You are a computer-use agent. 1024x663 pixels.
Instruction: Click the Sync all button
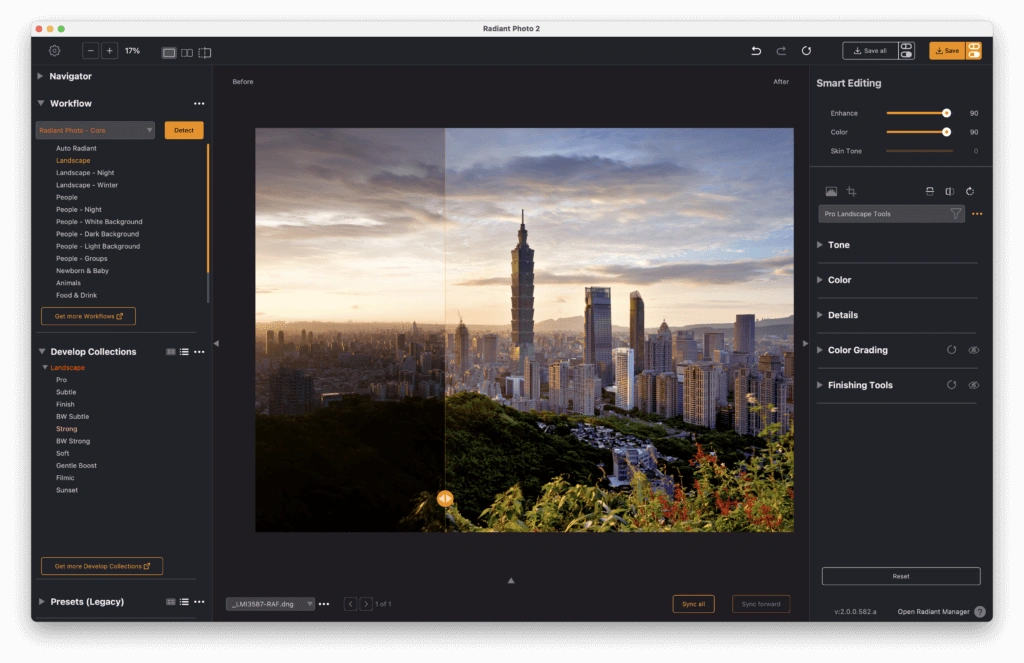693,604
